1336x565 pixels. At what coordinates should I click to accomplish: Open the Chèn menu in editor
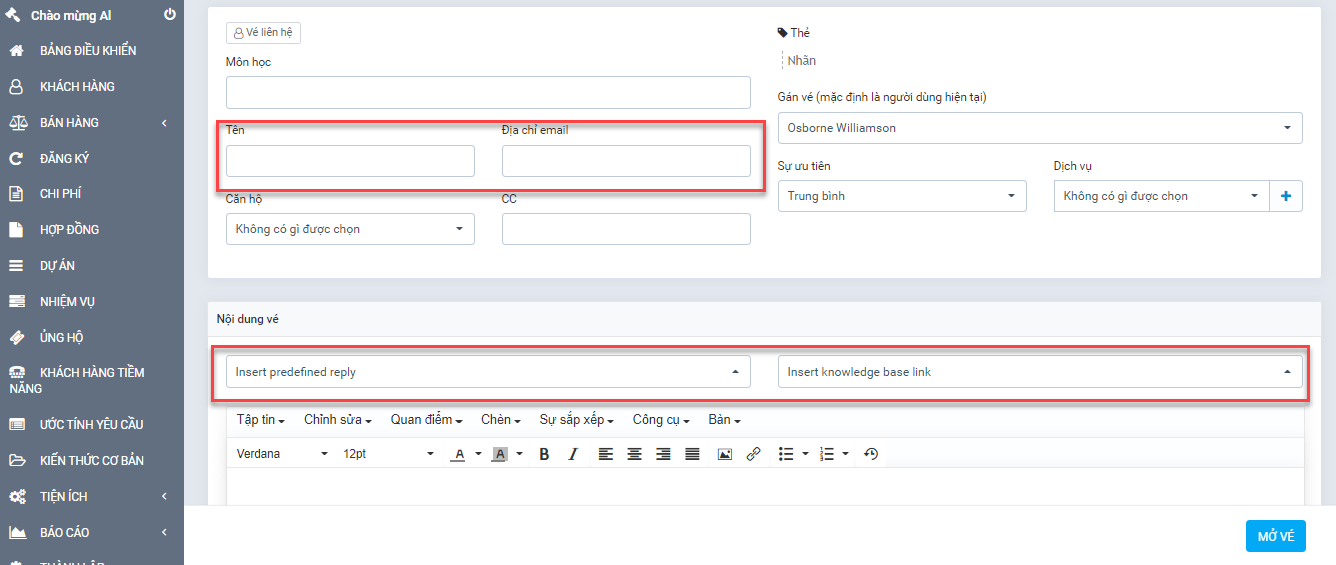pyautogui.click(x=500, y=420)
